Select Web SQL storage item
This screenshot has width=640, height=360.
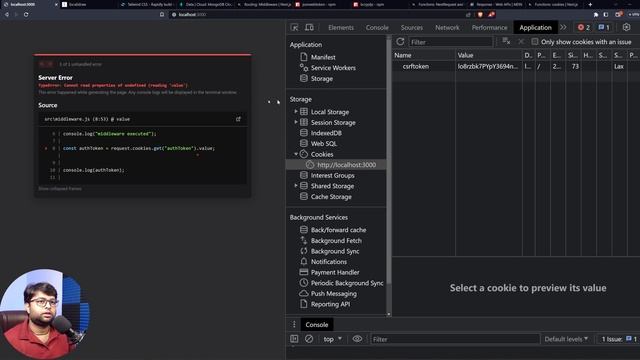324,144
